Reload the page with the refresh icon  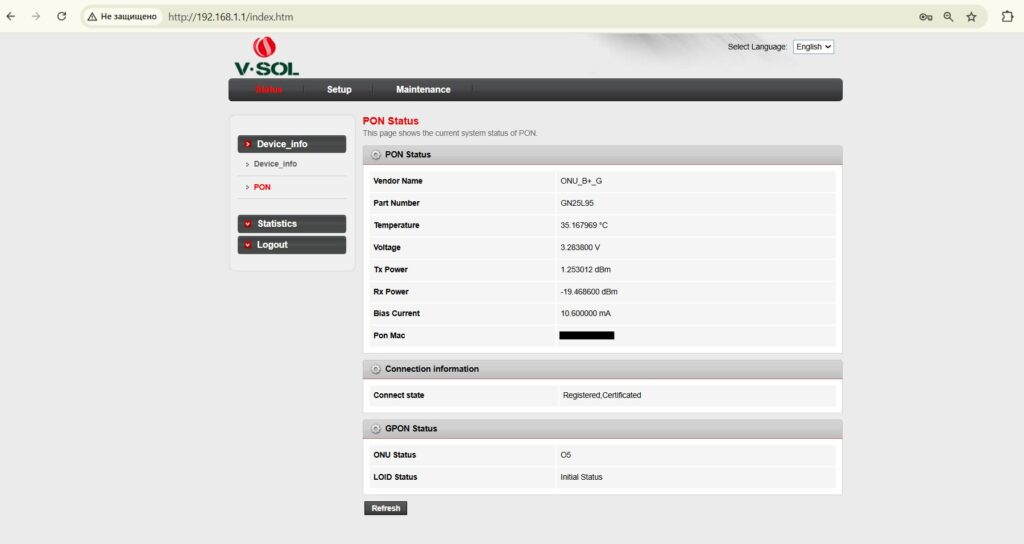(x=62, y=17)
